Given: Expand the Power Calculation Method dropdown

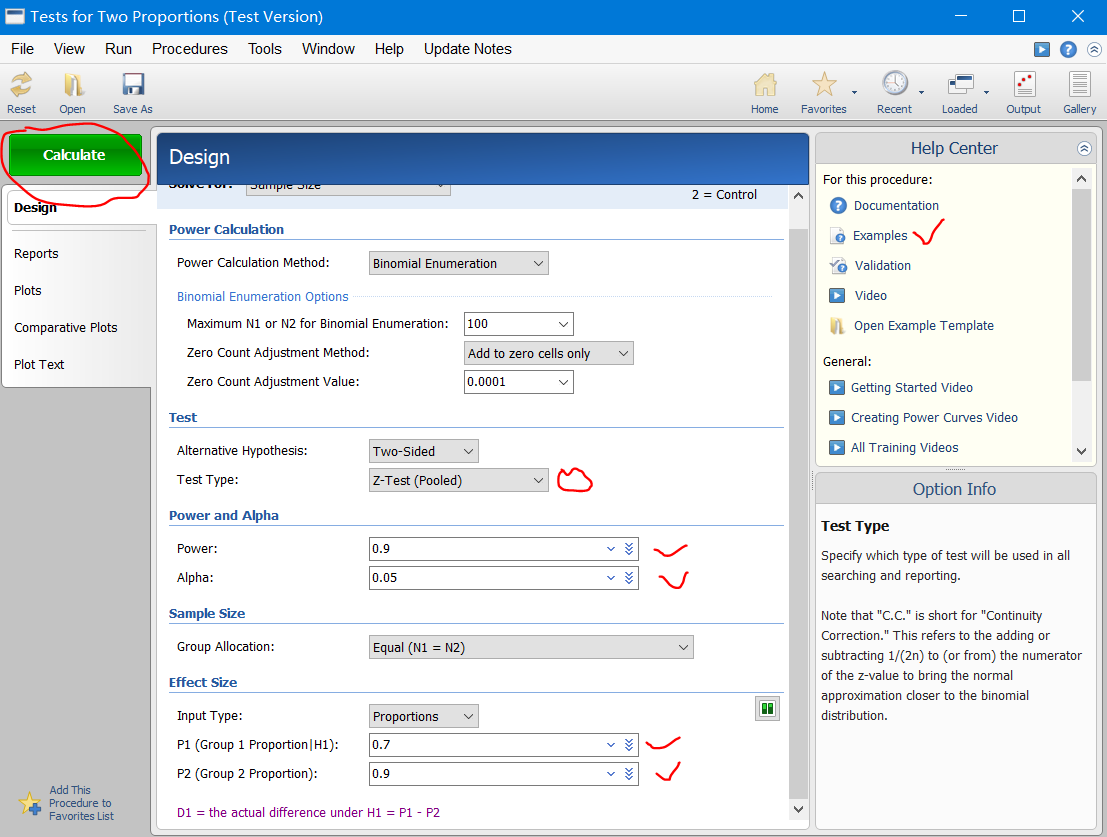Looking at the screenshot, I should pyautogui.click(x=459, y=263).
